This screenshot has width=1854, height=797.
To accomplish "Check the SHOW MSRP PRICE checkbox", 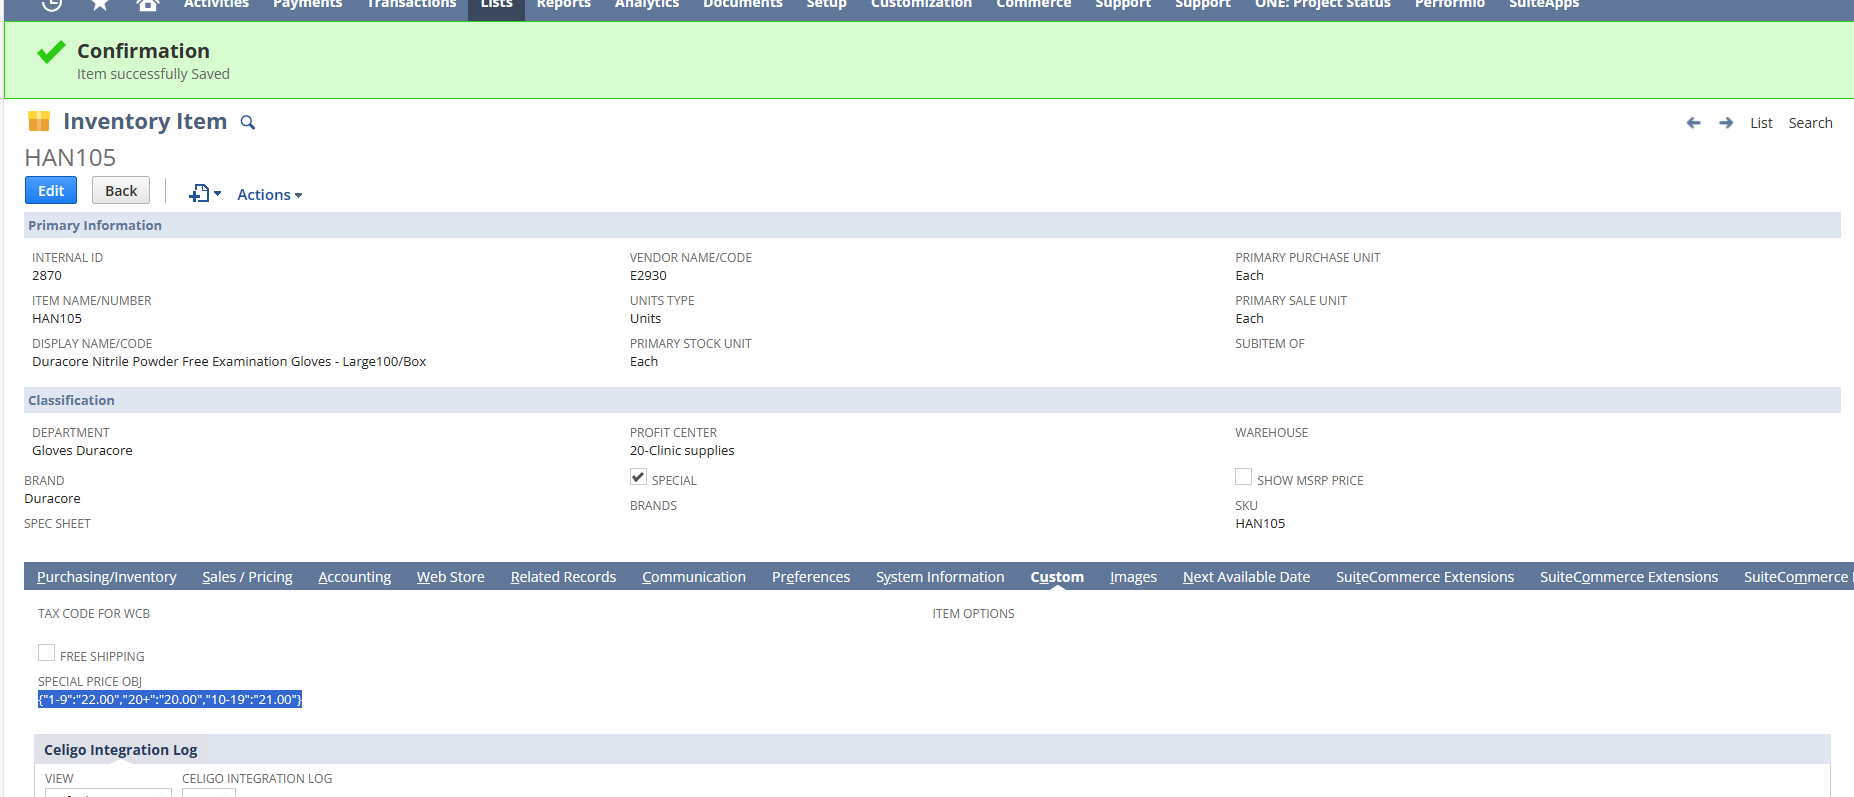I will 1243,478.
